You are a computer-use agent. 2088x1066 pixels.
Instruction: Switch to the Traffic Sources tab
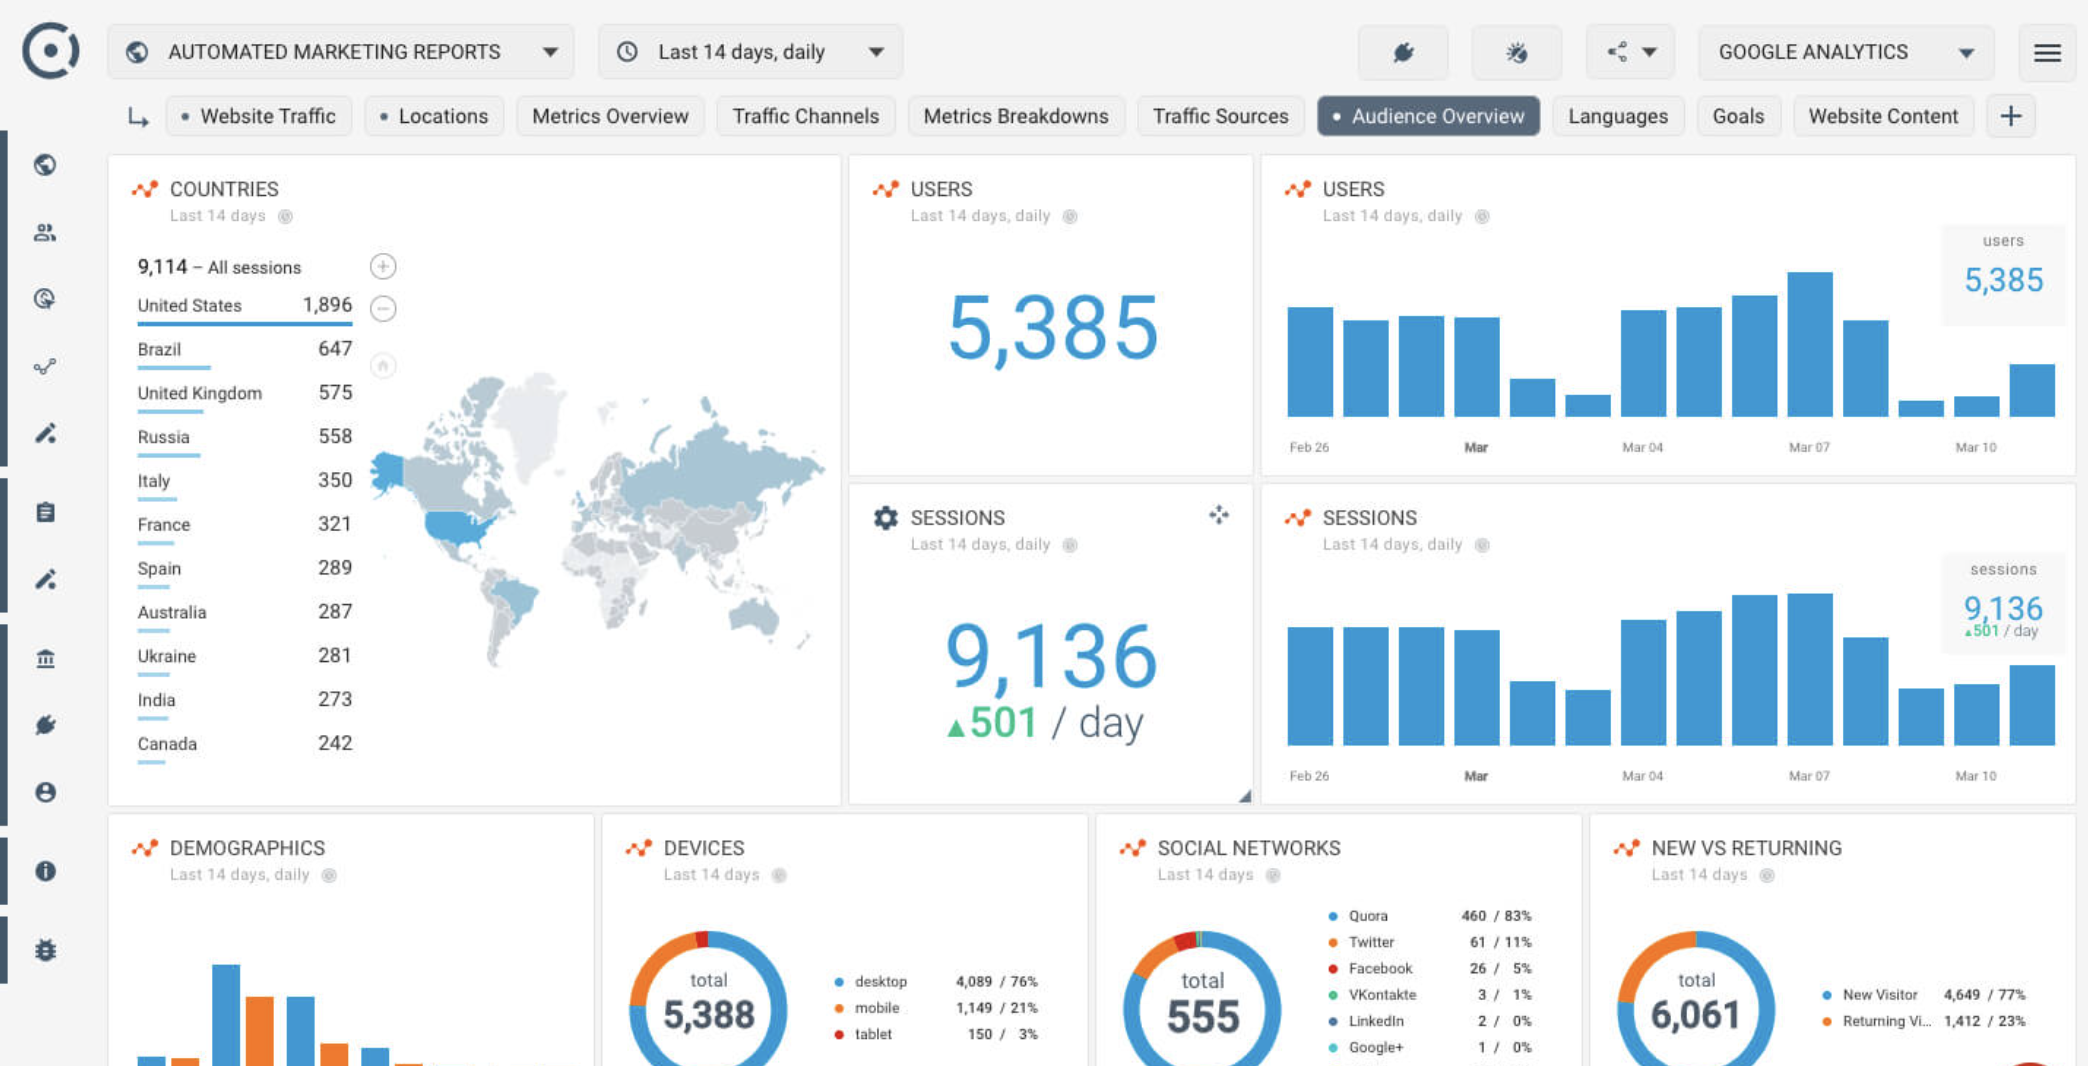coord(1220,116)
